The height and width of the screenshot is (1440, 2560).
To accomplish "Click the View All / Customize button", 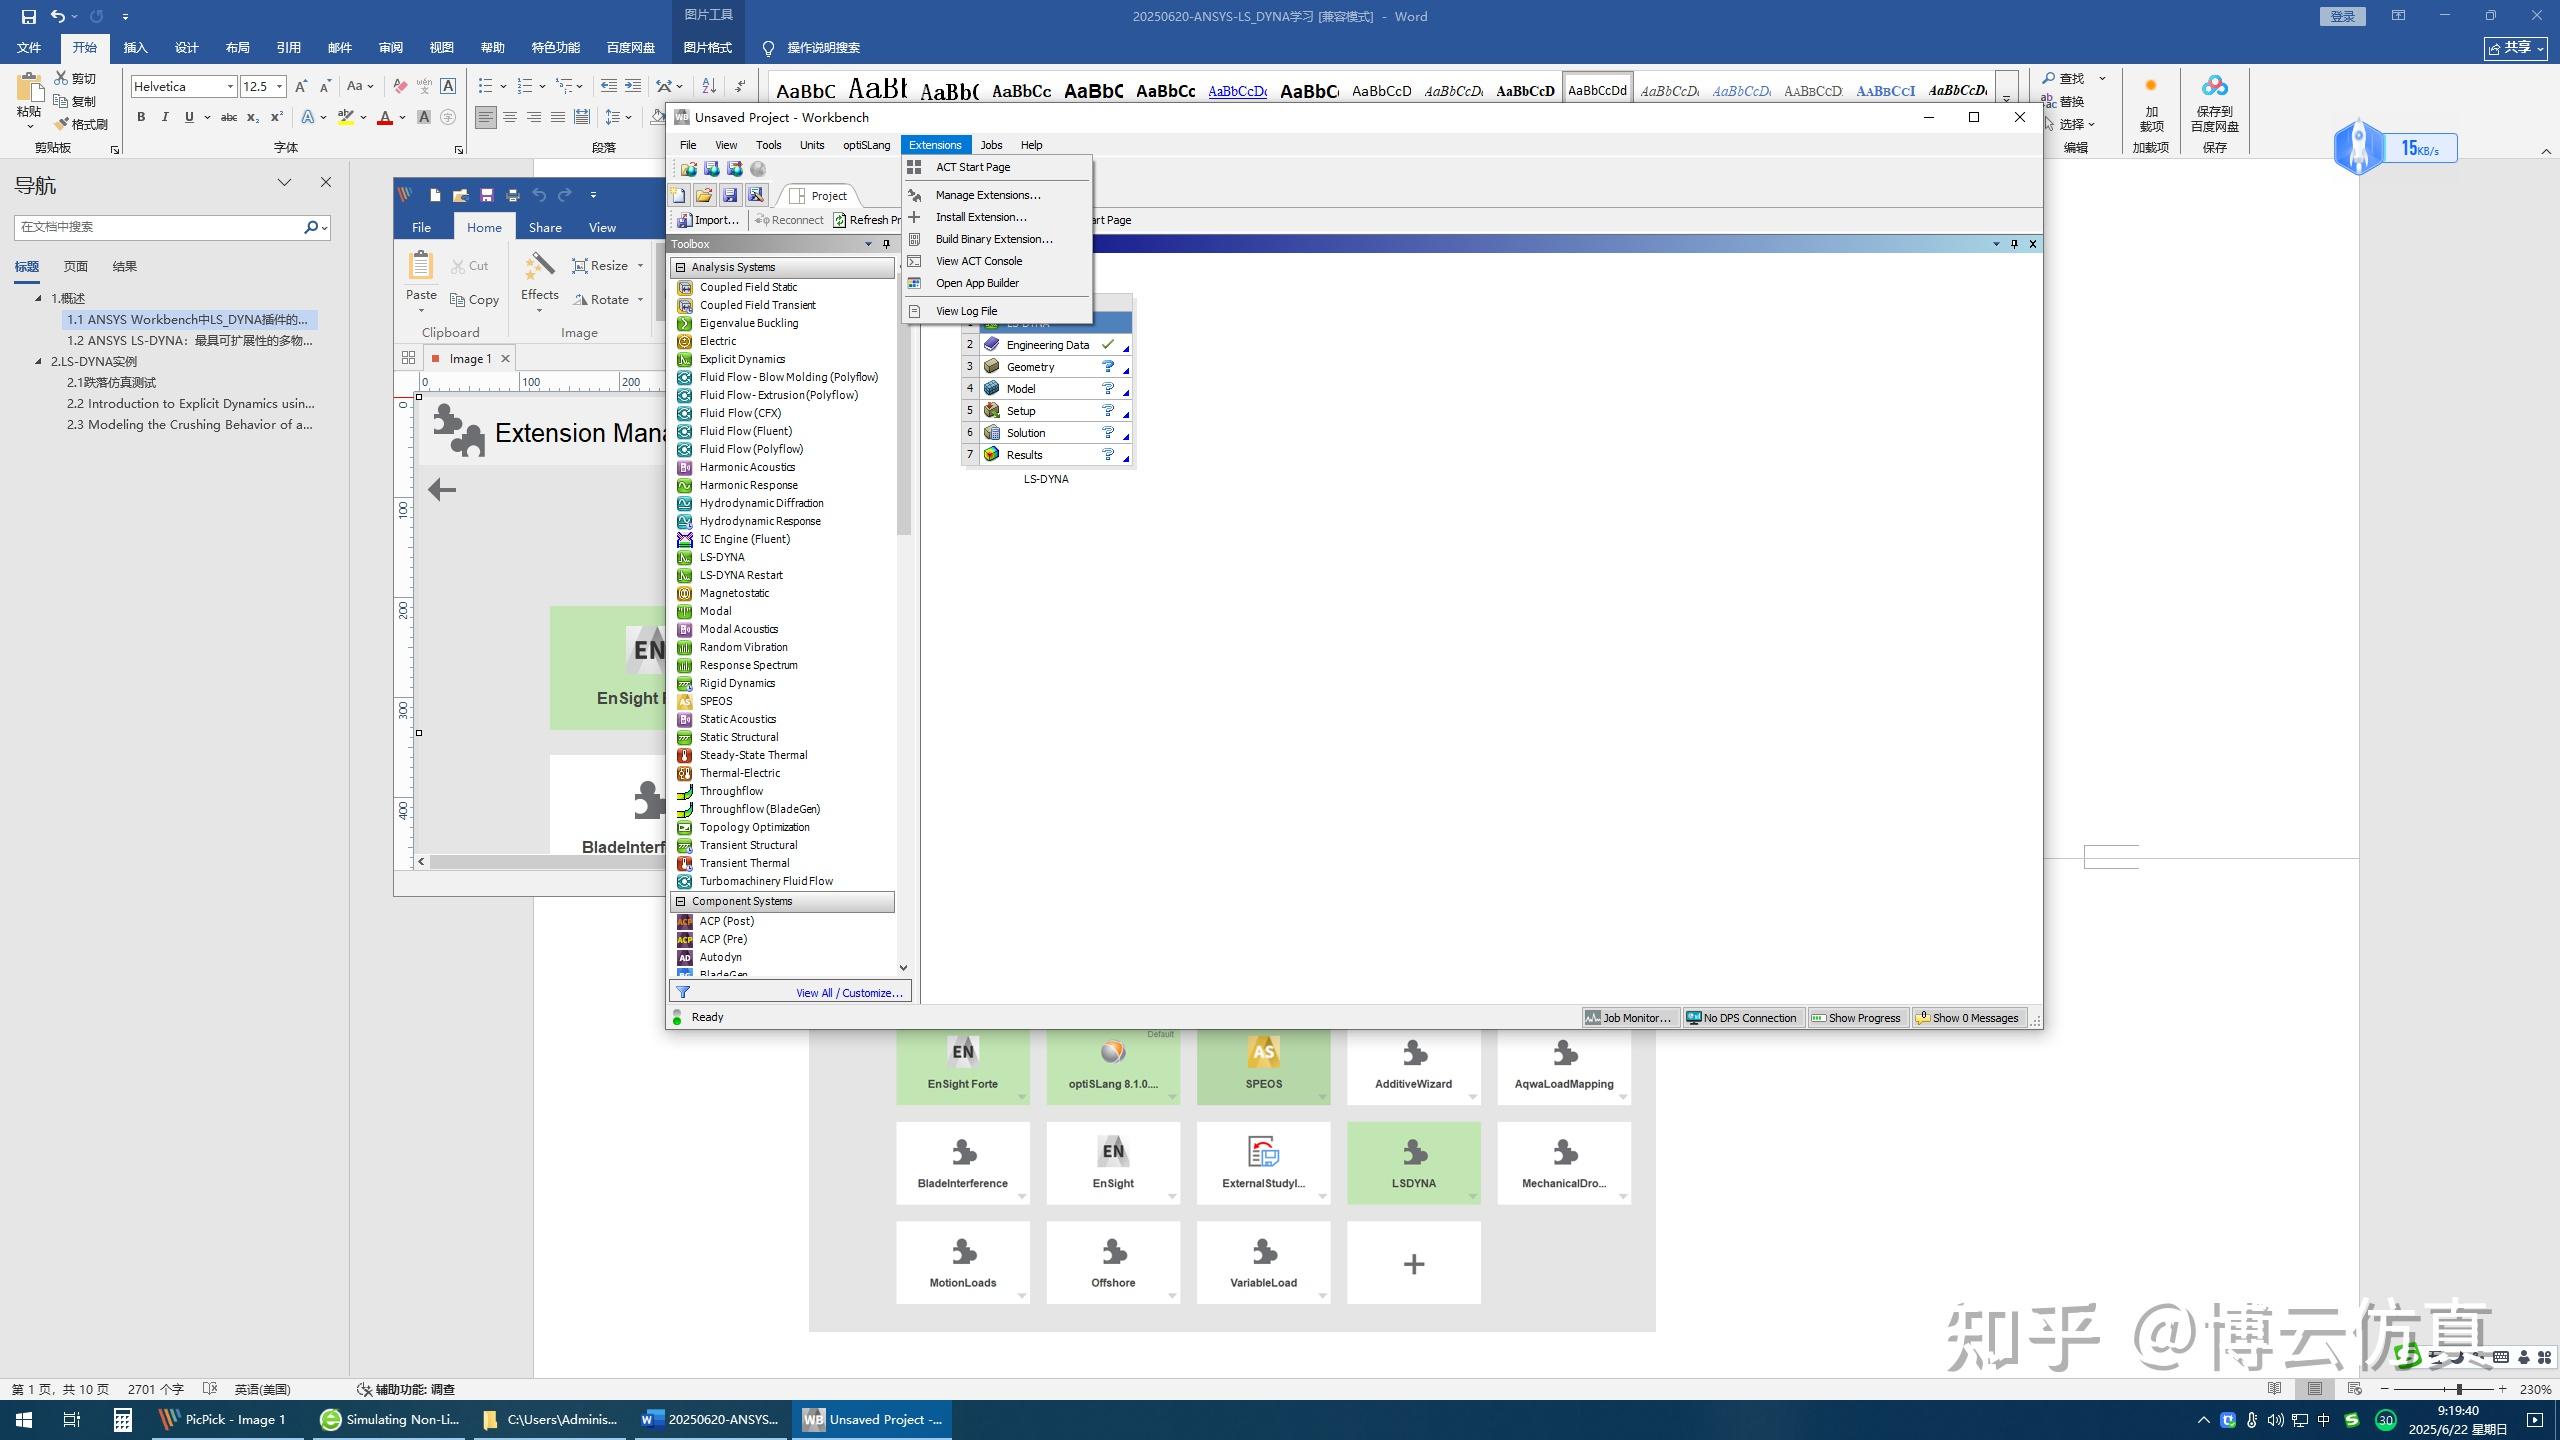I will coord(848,992).
